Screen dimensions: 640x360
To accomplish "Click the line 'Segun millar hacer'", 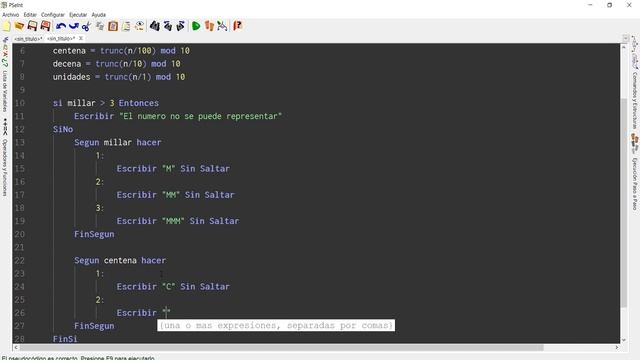I will point(118,142).
